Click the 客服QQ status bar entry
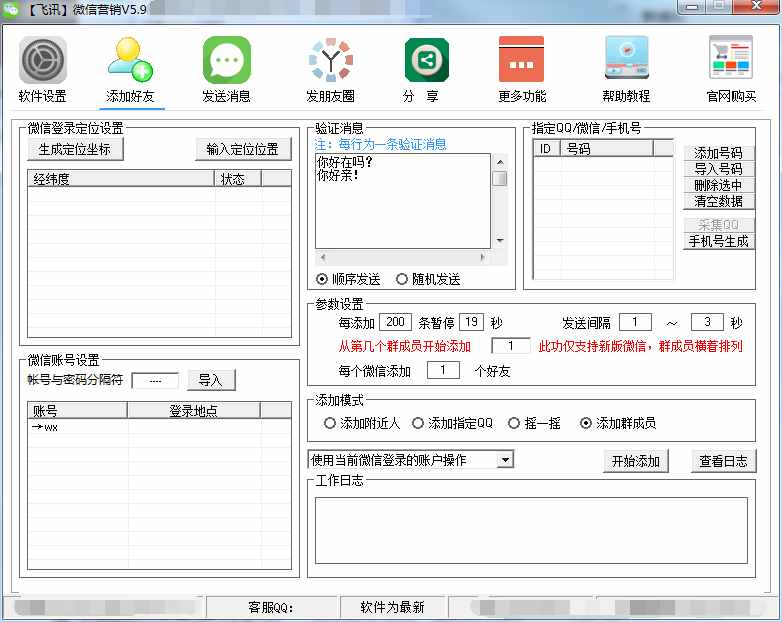 [x=273, y=607]
